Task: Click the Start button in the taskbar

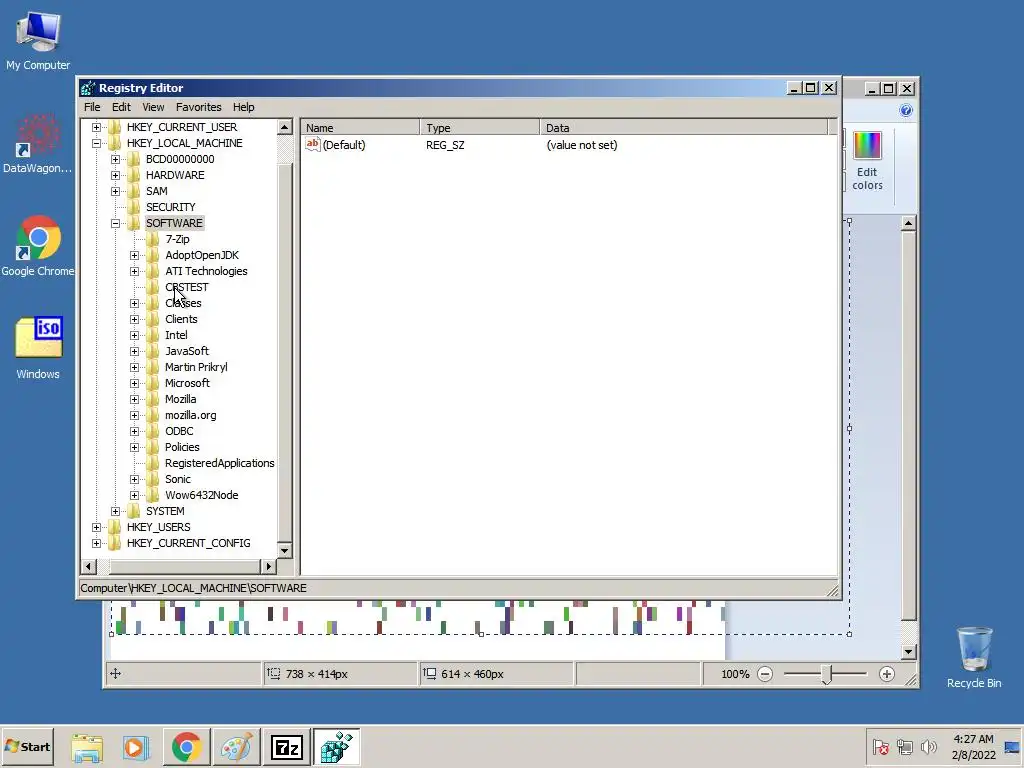Action: tap(27, 746)
